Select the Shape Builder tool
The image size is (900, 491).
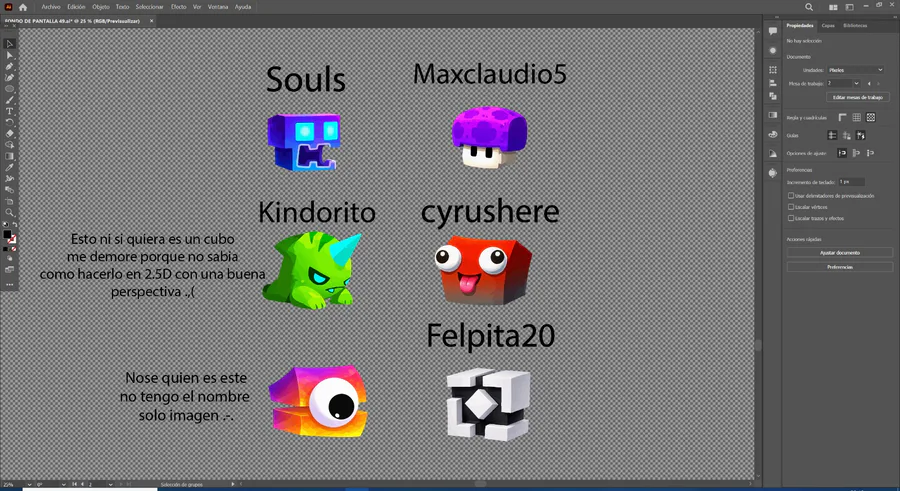pyautogui.click(x=9, y=145)
